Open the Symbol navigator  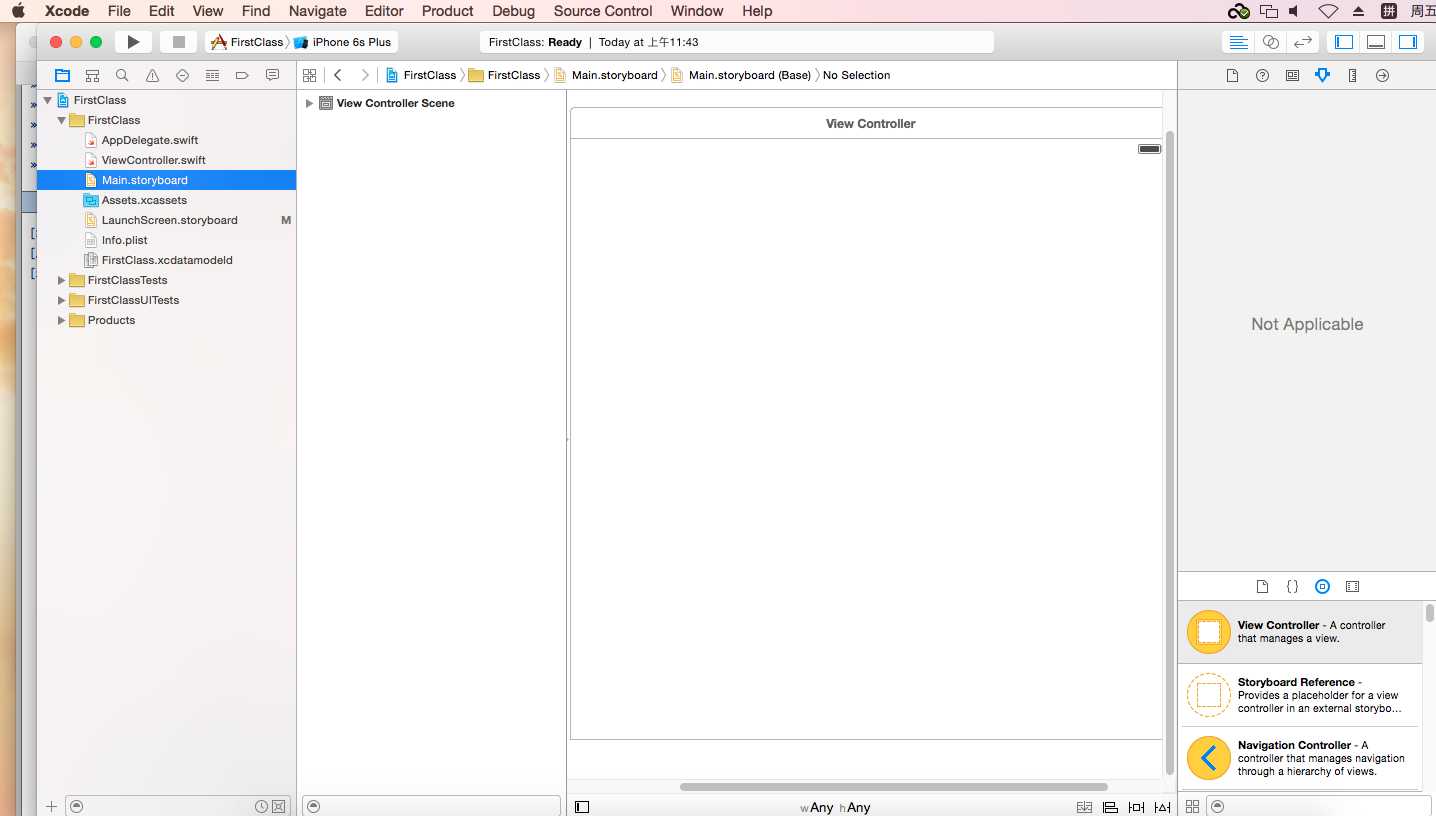tap(92, 75)
